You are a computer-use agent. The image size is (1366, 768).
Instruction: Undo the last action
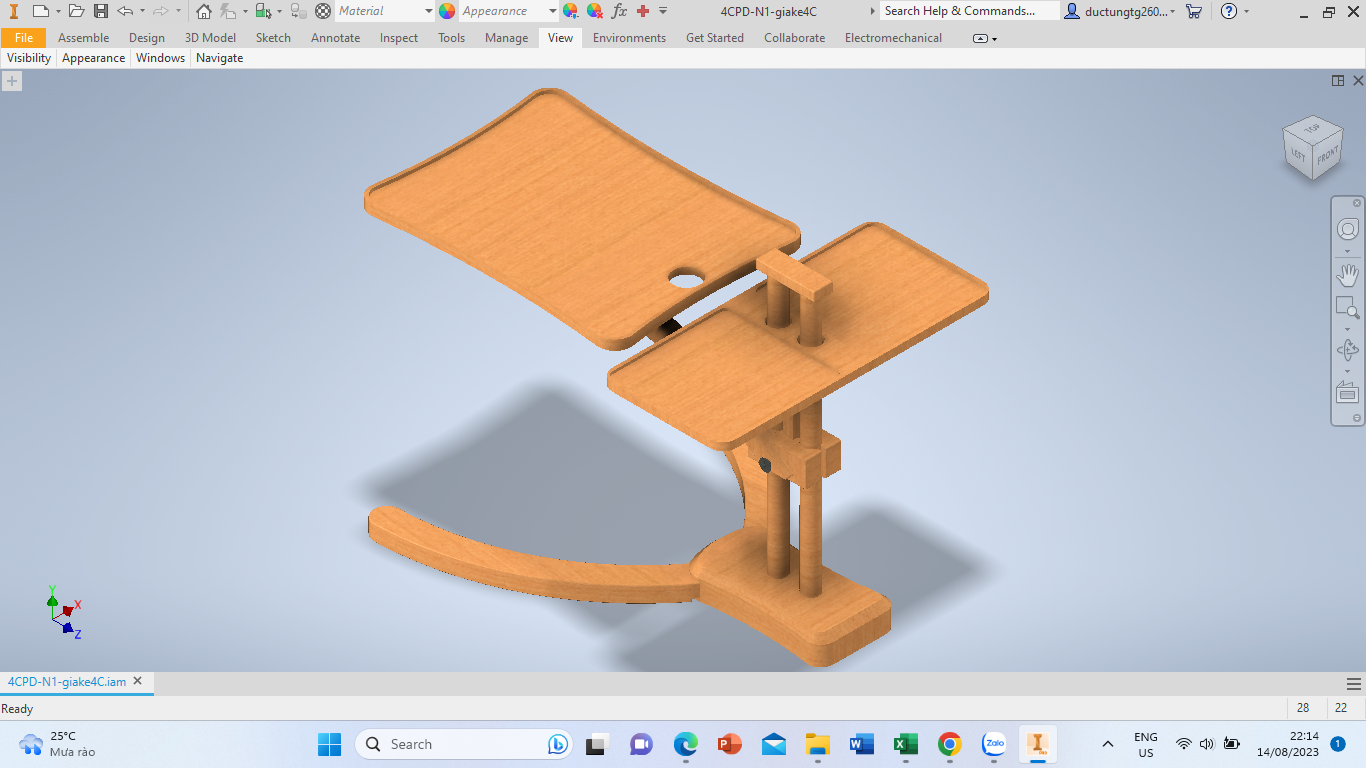pyautogui.click(x=125, y=11)
